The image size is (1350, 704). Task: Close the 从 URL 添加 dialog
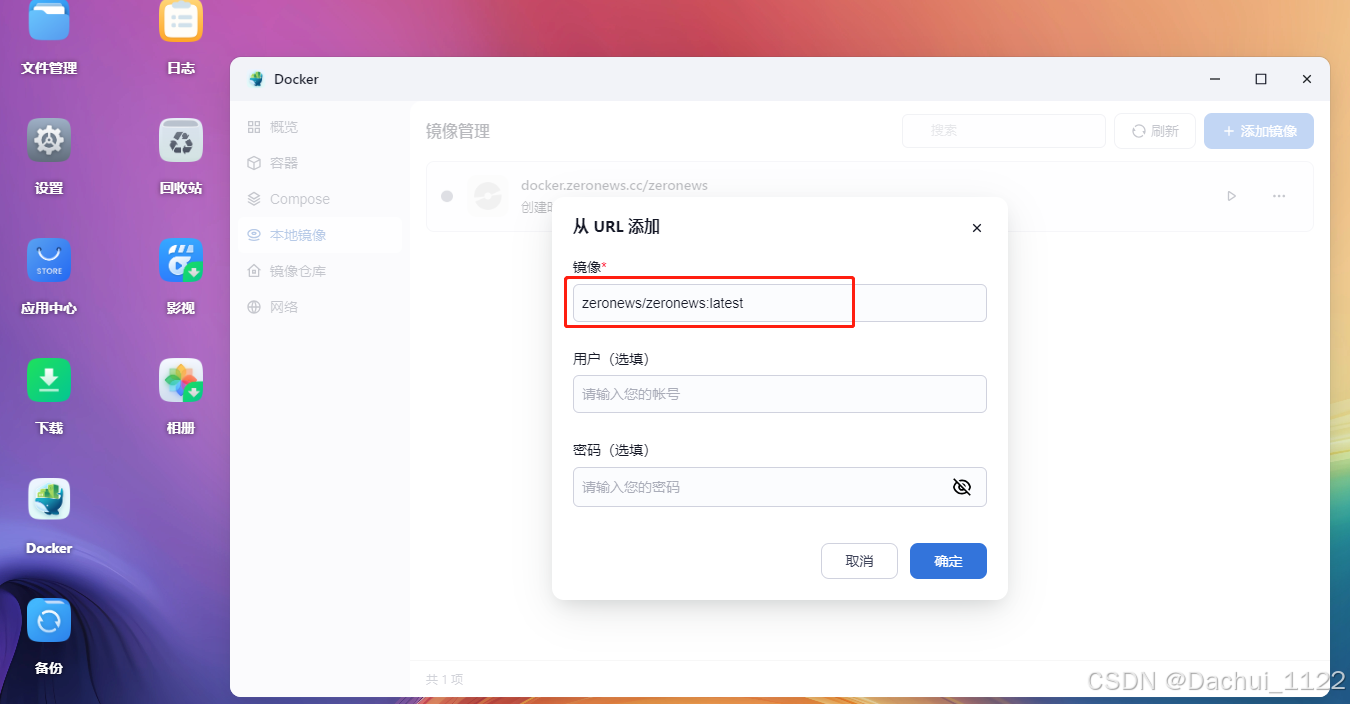point(977,228)
